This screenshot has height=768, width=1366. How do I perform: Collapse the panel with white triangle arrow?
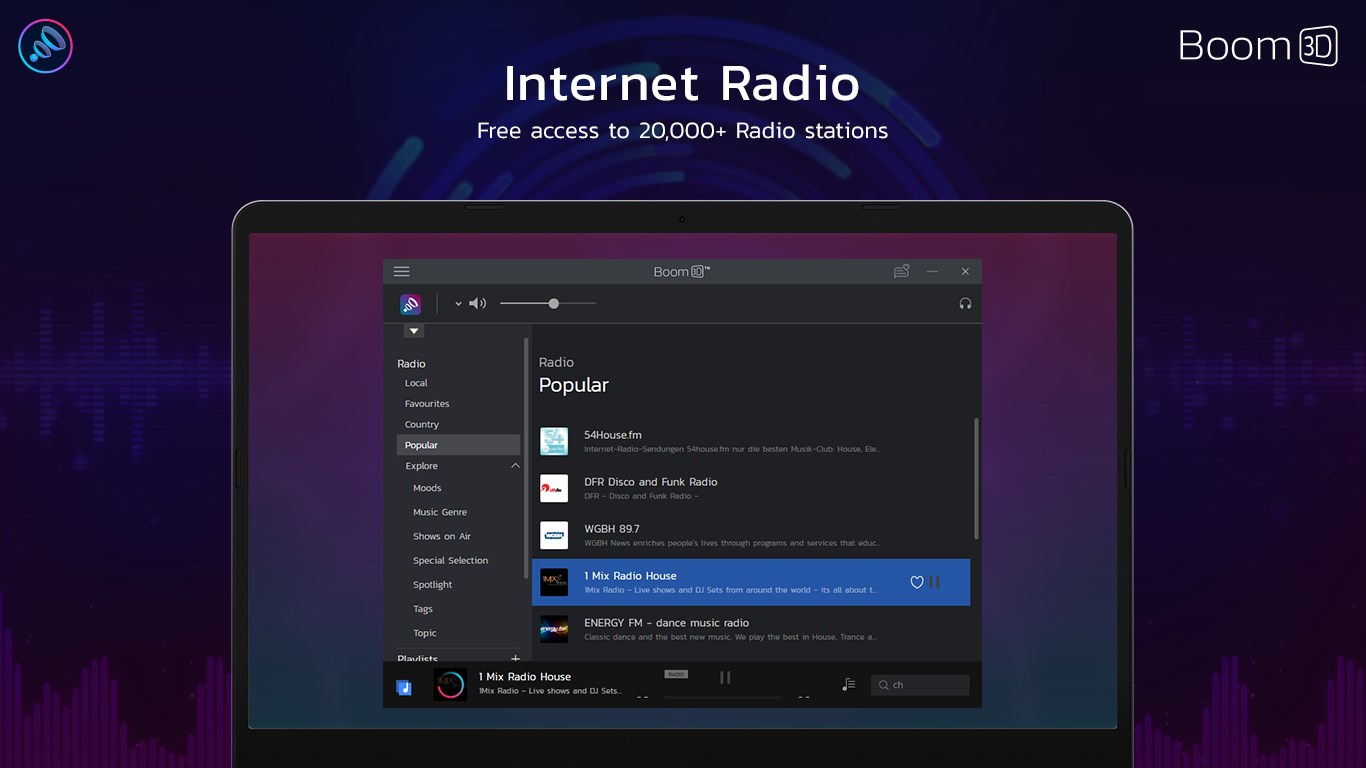click(x=414, y=331)
